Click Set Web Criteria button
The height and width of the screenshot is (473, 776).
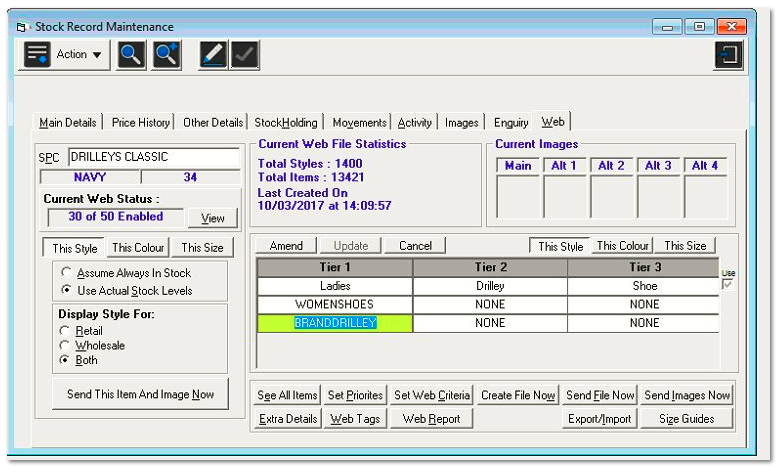[432, 395]
